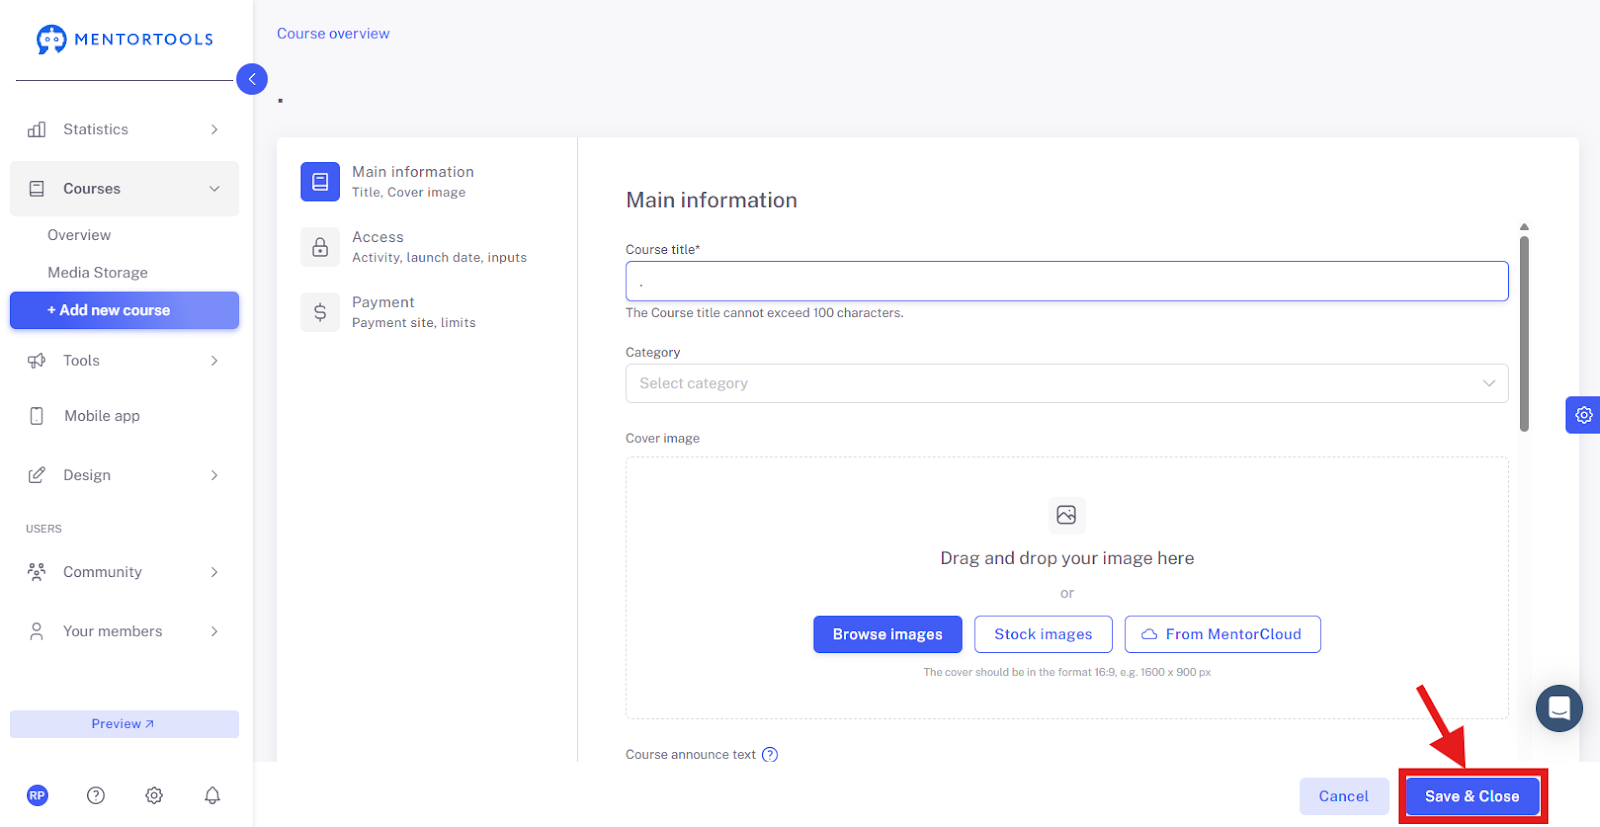Click the Design pencil icon

click(37, 475)
